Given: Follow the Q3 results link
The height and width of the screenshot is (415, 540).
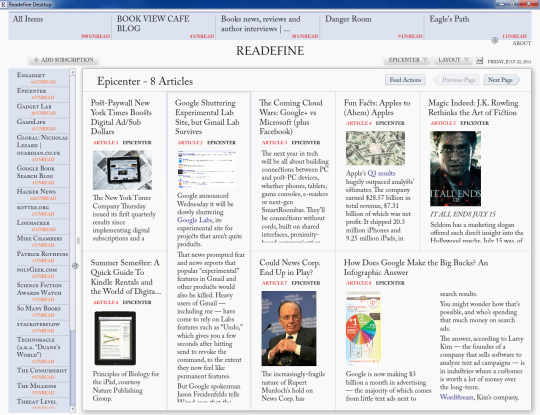Looking at the screenshot, I should [x=381, y=173].
